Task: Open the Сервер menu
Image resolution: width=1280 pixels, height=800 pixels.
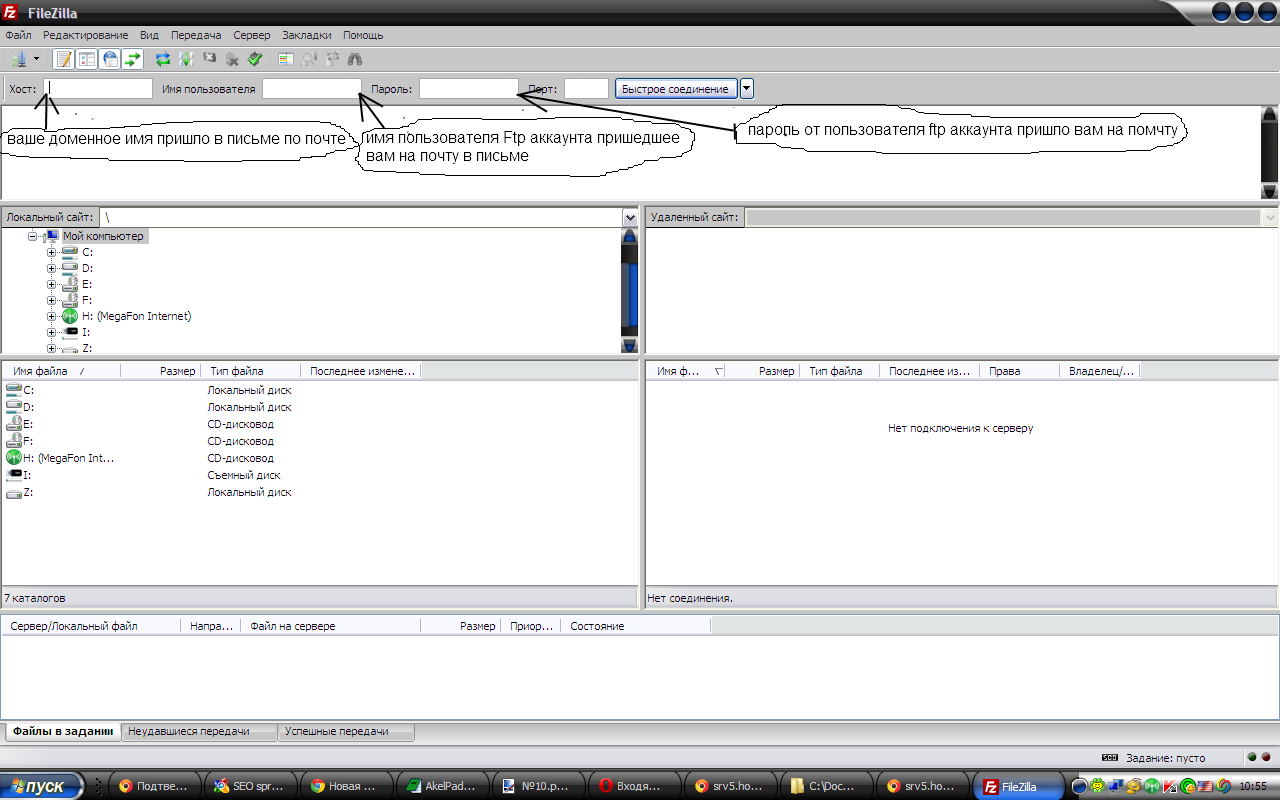Action: point(252,35)
